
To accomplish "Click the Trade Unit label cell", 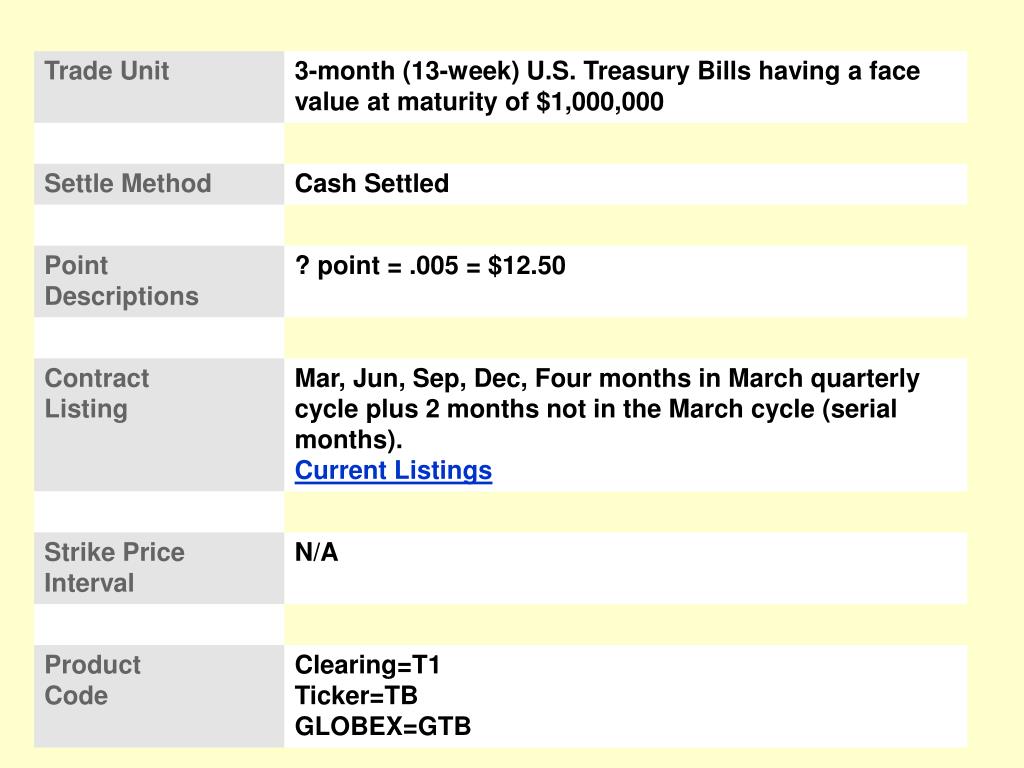I will click(159, 87).
